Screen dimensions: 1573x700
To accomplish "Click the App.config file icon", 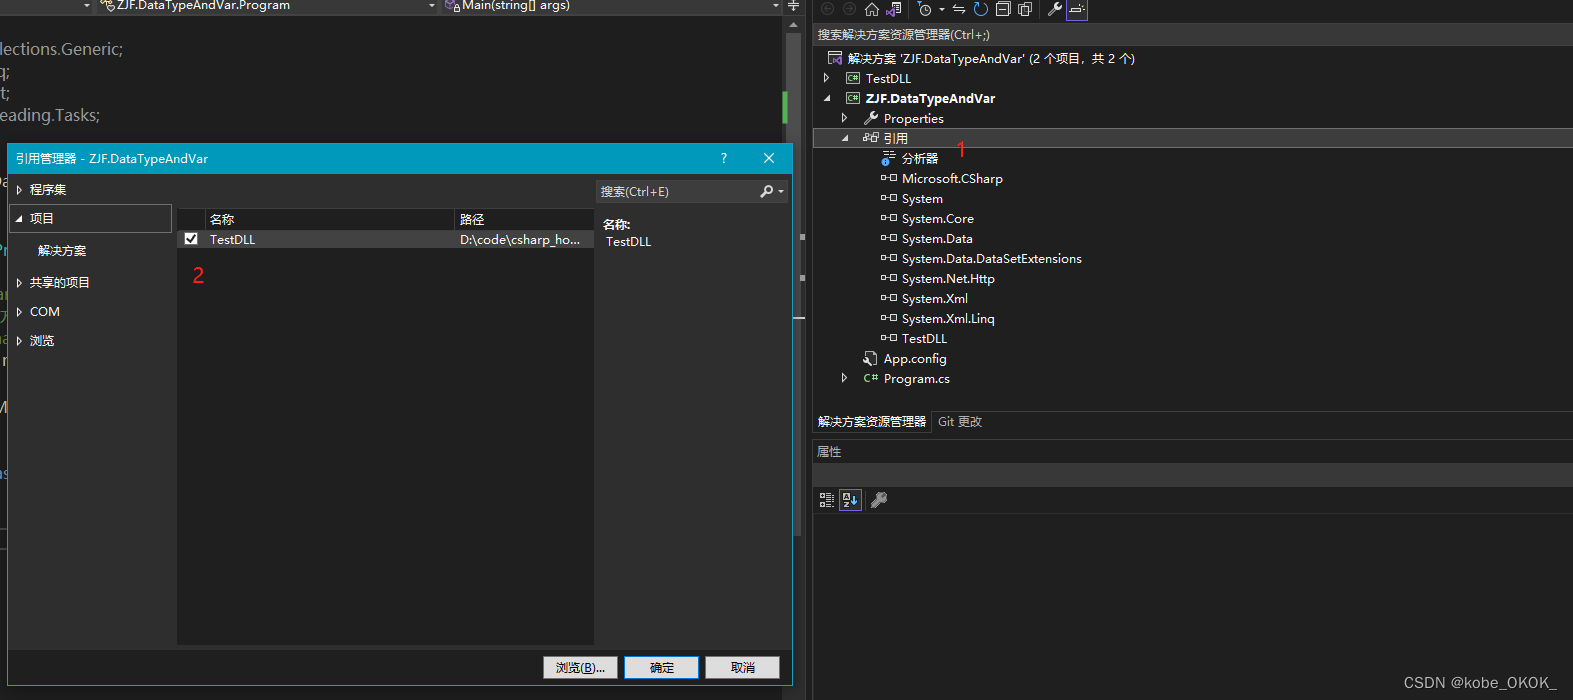I will click(871, 358).
